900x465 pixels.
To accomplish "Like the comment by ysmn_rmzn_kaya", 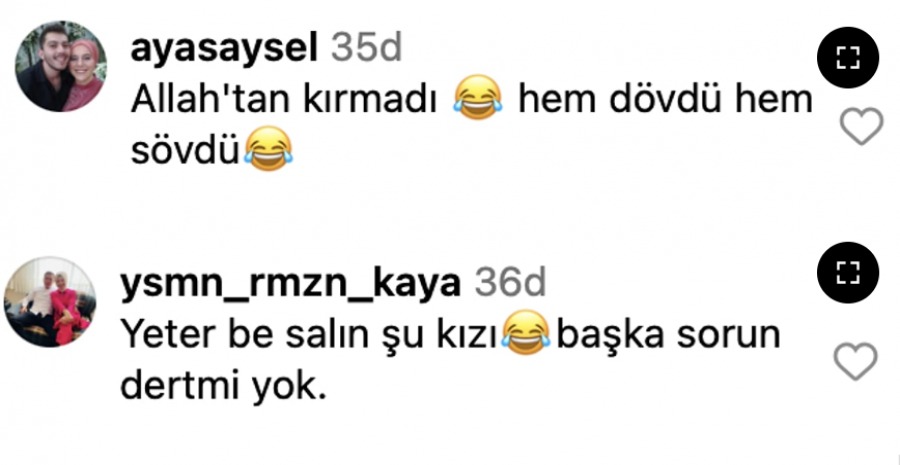I will point(855,361).
